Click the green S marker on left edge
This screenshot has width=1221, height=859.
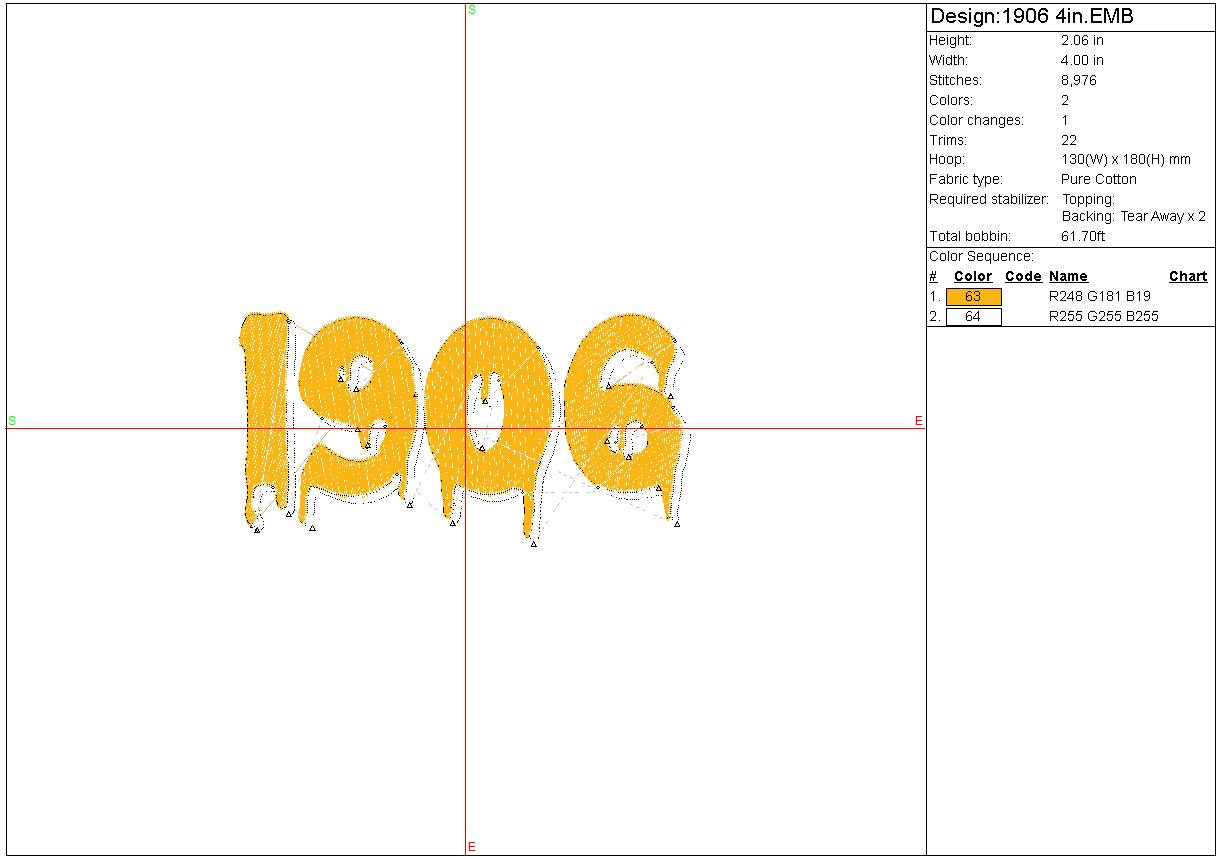click(12, 421)
